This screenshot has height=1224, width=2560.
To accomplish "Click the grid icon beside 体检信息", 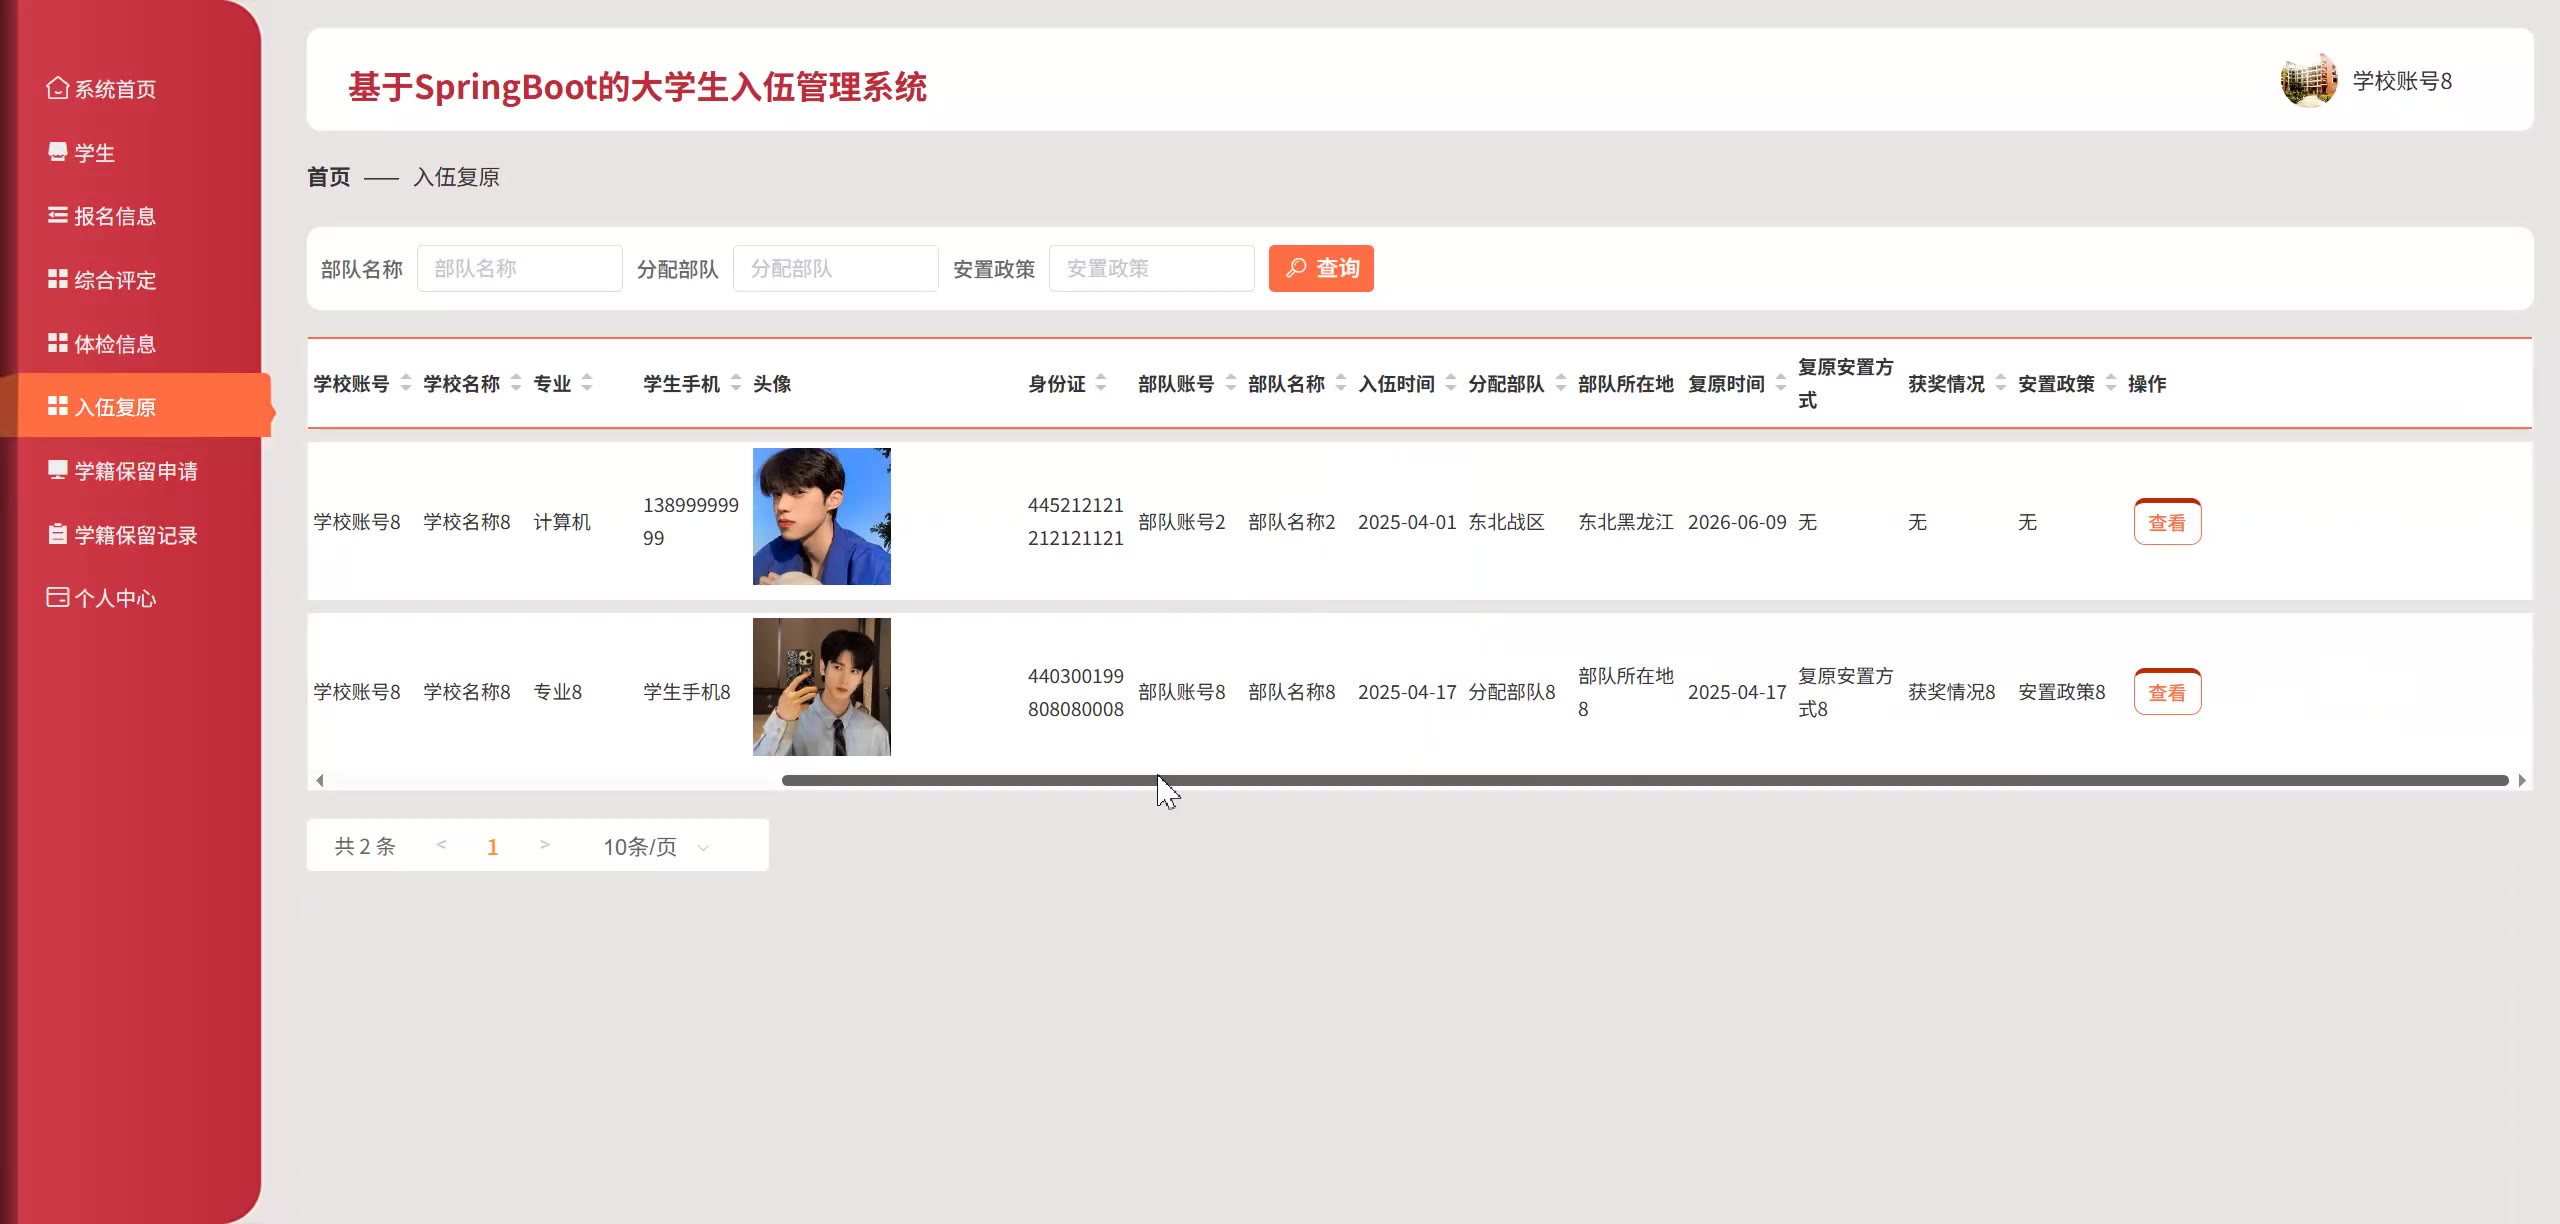I will pos(57,343).
